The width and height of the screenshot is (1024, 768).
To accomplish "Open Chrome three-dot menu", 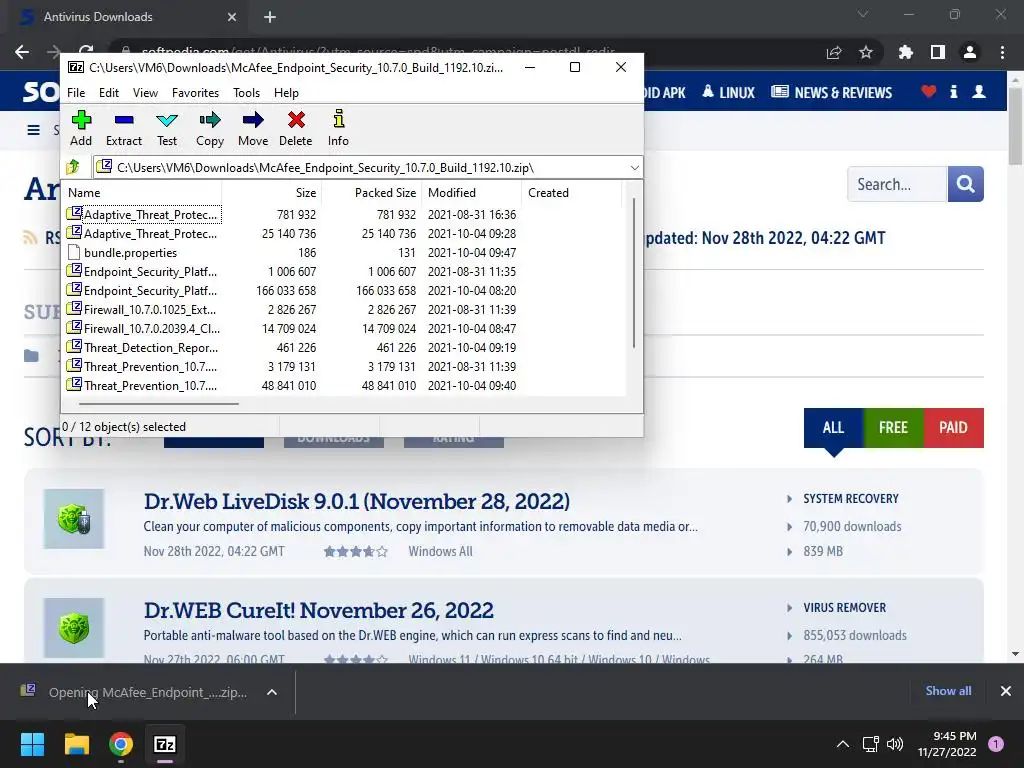I will tap(1002, 52).
